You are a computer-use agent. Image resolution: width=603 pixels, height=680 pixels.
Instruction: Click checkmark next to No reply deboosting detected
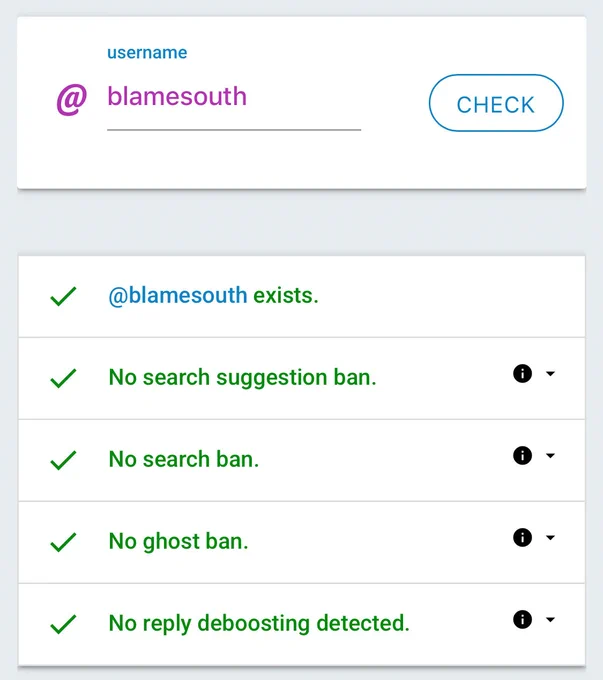tap(63, 624)
